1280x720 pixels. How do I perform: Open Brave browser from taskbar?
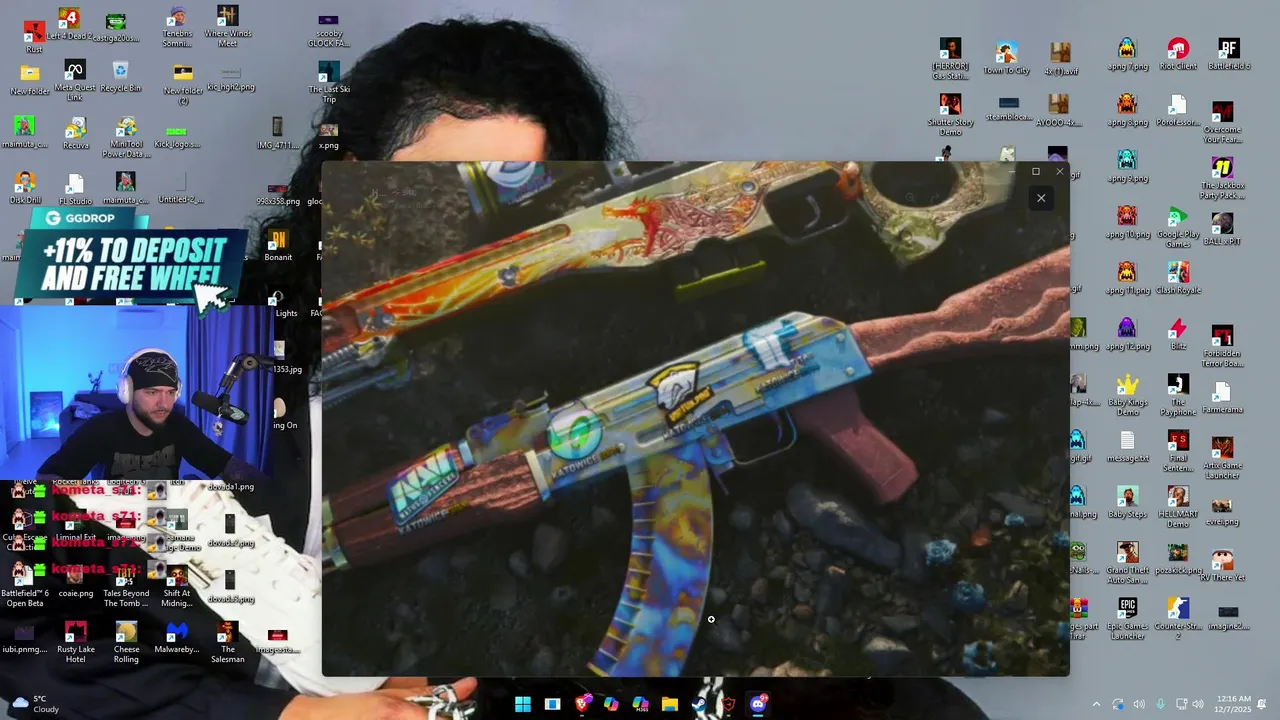click(582, 704)
